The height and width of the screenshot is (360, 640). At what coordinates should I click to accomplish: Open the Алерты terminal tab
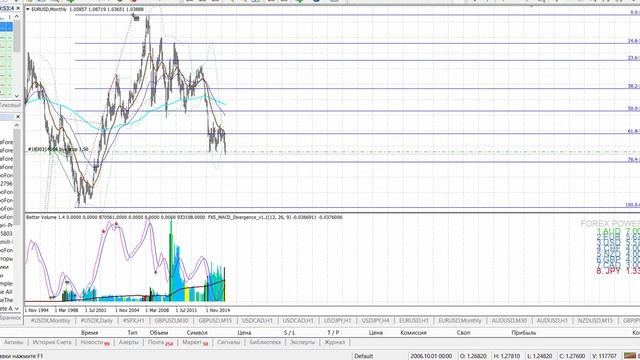pyautogui.click(x=129, y=342)
